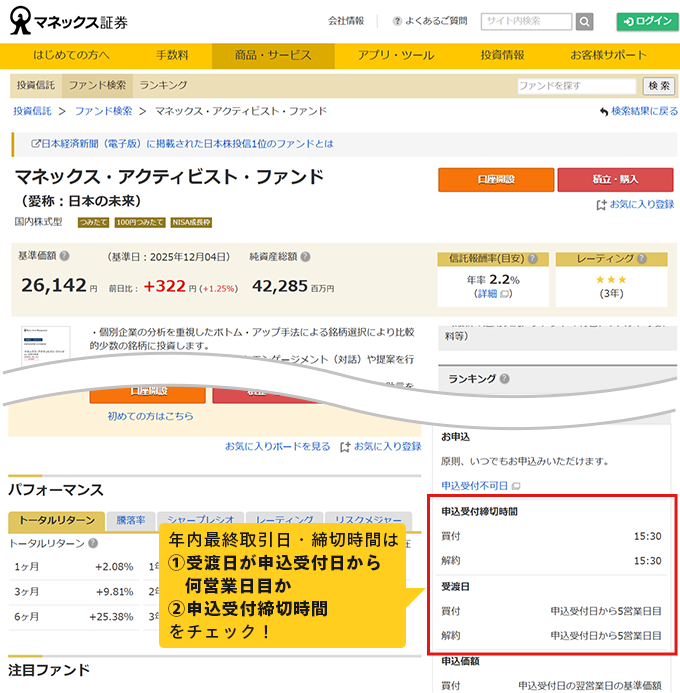Click favorite-add icon beside お気に入りボードを見る
The width and height of the screenshot is (680, 693).
point(345,447)
